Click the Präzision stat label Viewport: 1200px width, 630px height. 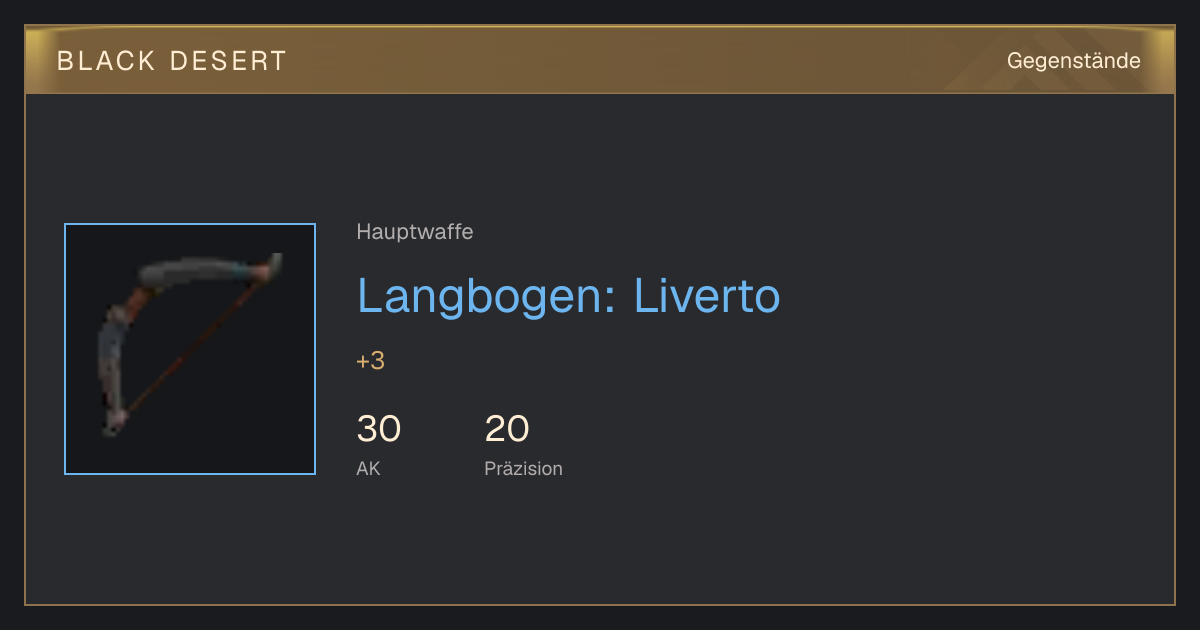coord(523,468)
